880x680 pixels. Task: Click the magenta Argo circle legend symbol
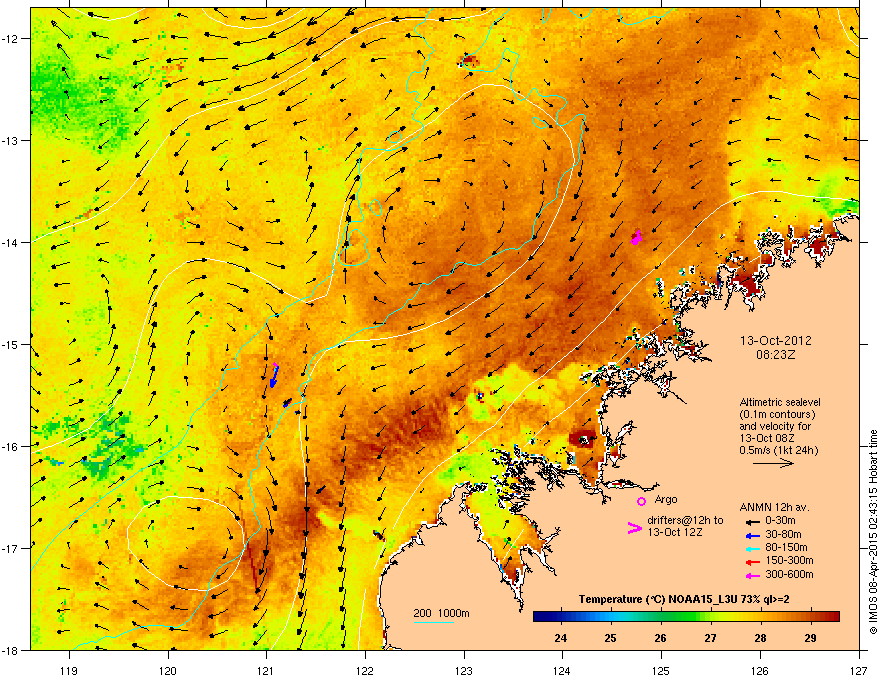pos(641,501)
